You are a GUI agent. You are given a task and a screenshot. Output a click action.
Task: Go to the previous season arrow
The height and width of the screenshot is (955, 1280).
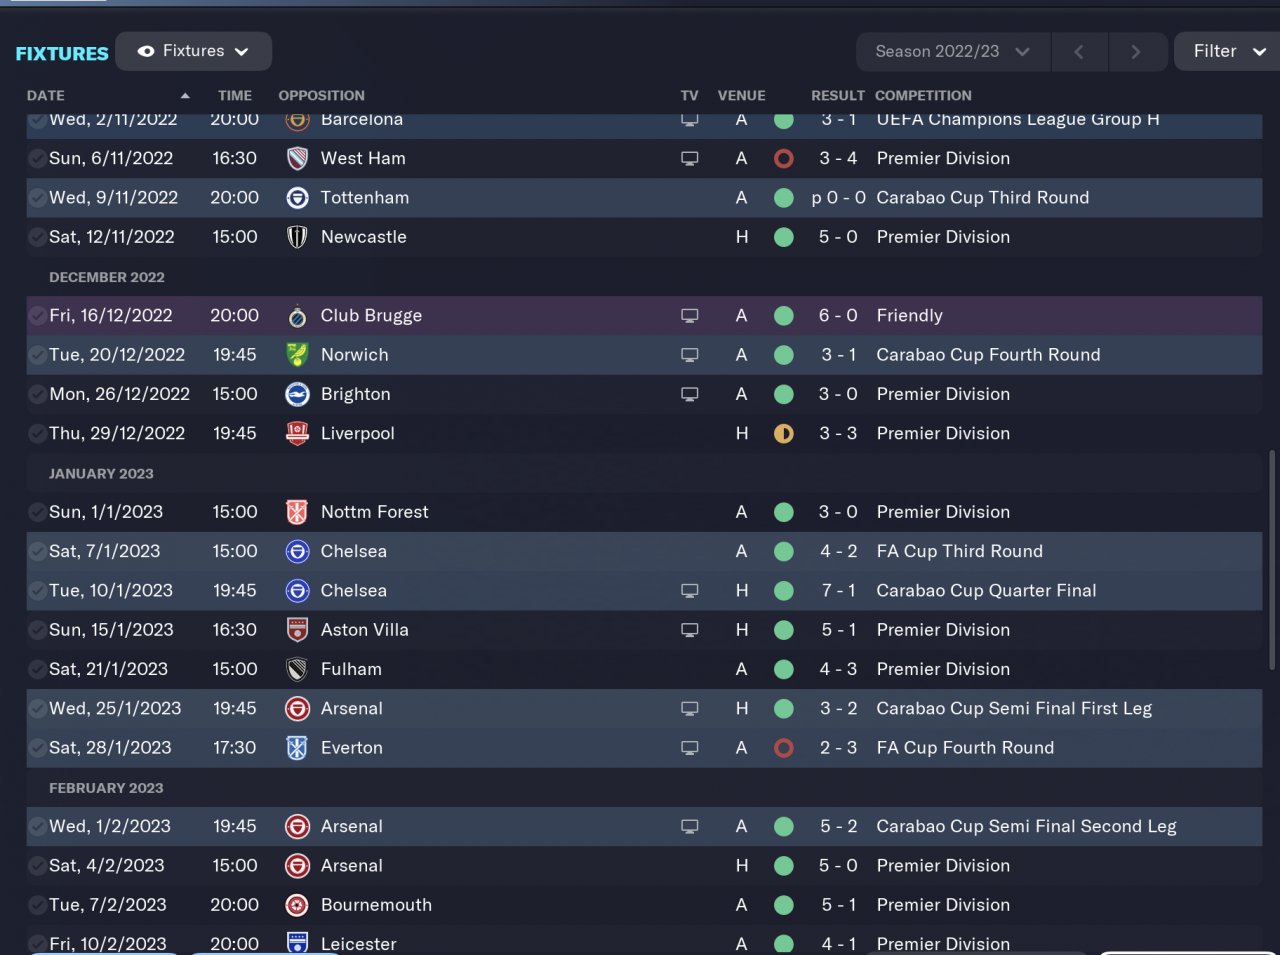[x=1079, y=52]
